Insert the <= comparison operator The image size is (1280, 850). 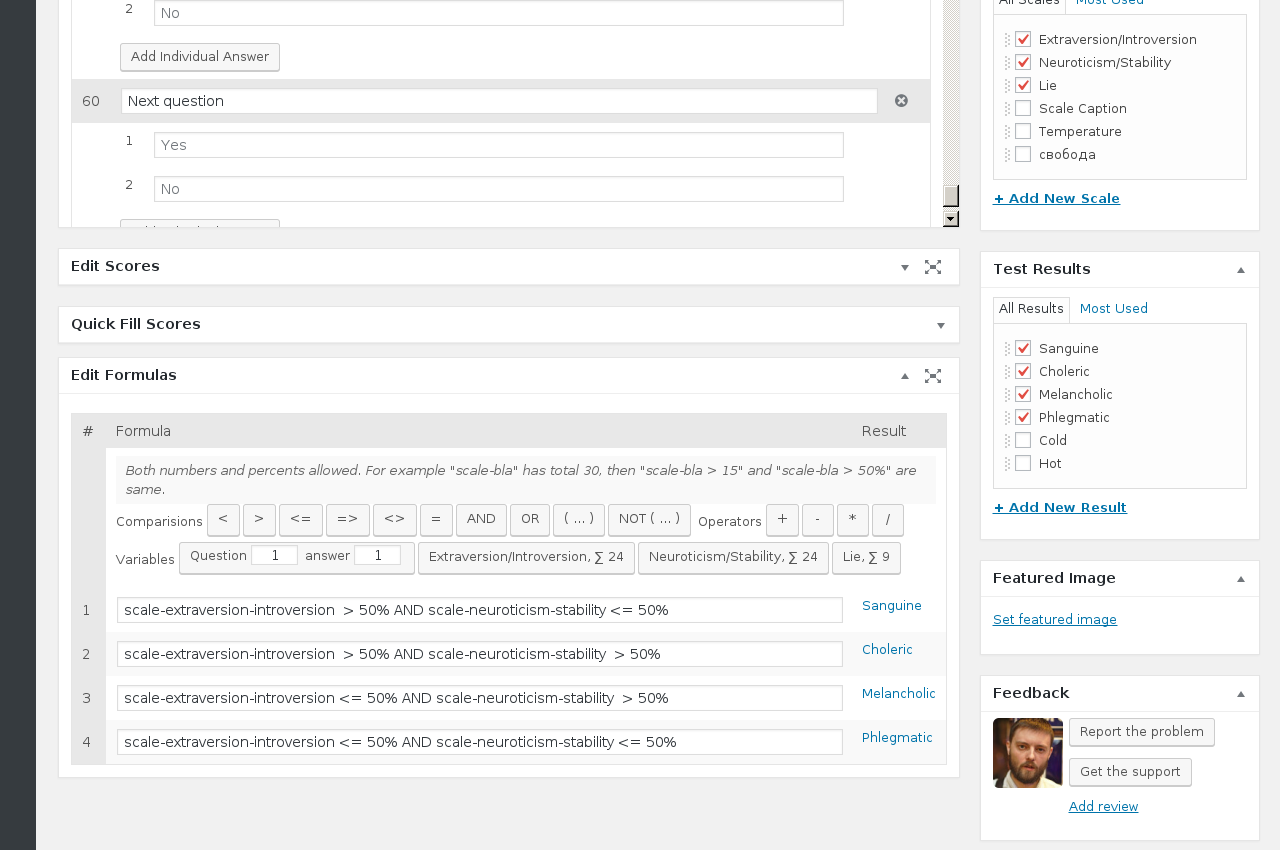pyautogui.click(x=301, y=520)
